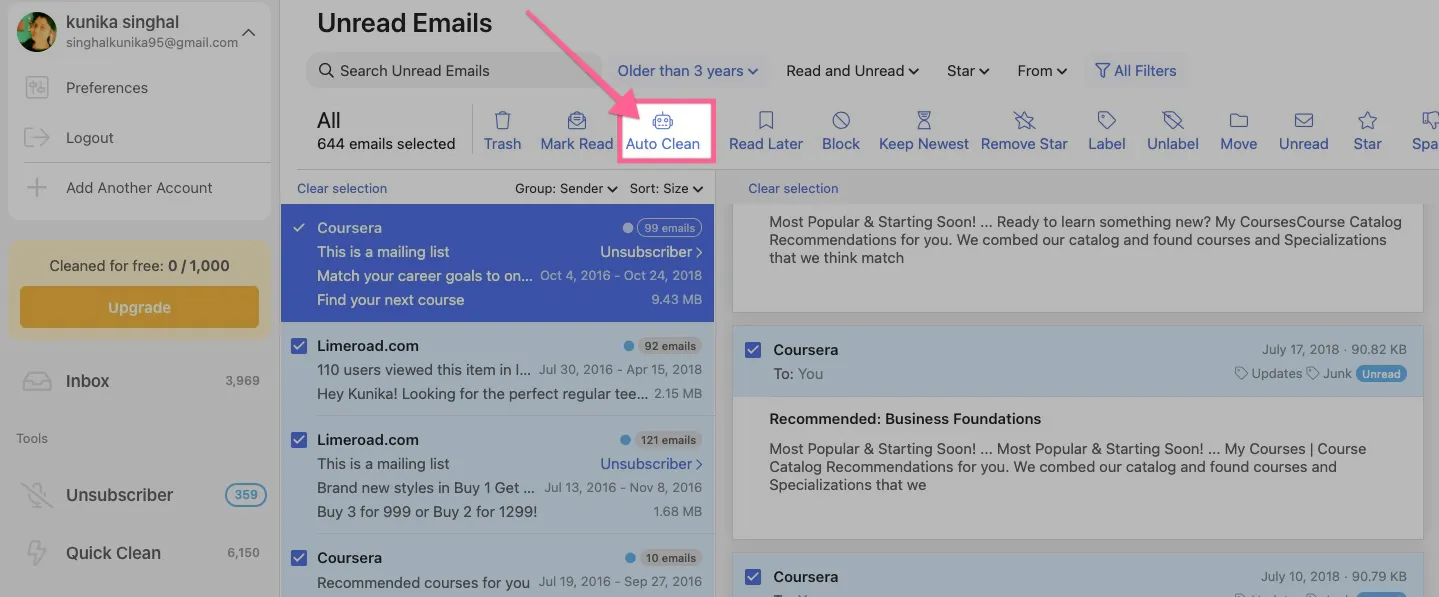Viewport: 1439px width, 597px height.
Task: Open All Filters
Action: (1136, 71)
